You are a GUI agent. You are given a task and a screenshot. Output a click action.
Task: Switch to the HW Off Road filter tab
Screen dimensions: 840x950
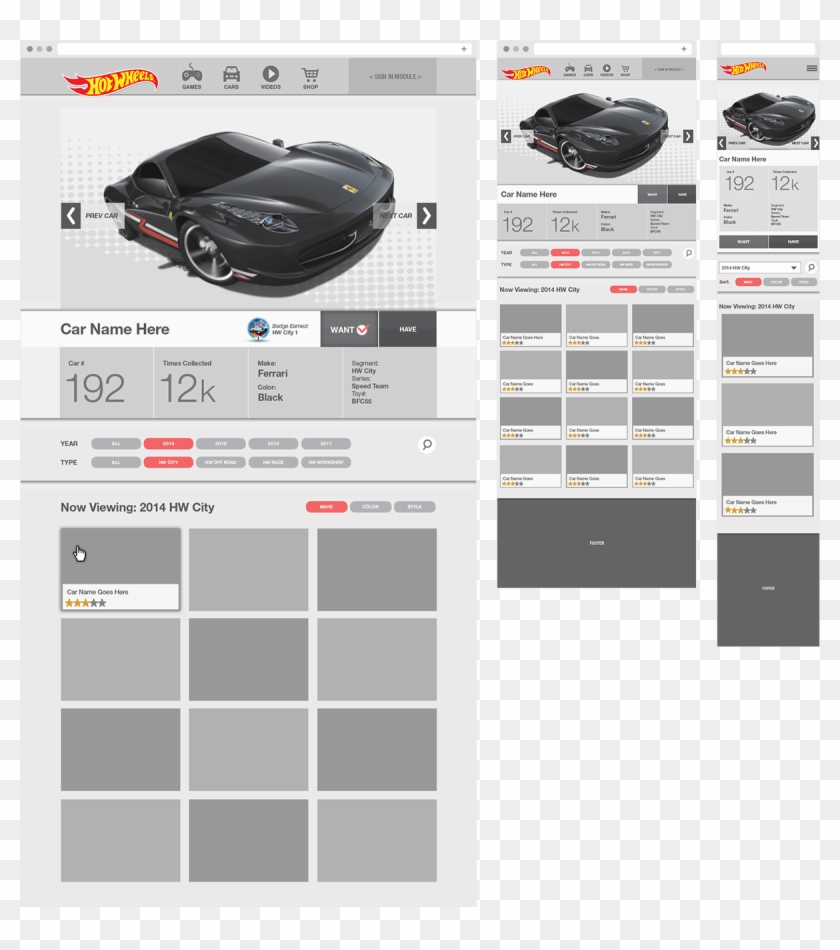(x=220, y=462)
